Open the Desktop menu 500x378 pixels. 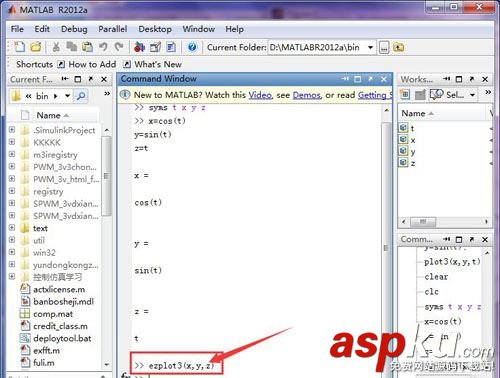pyautogui.click(x=155, y=29)
